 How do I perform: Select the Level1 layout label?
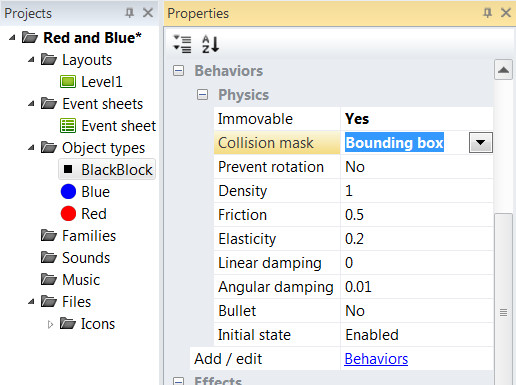tap(102, 82)
